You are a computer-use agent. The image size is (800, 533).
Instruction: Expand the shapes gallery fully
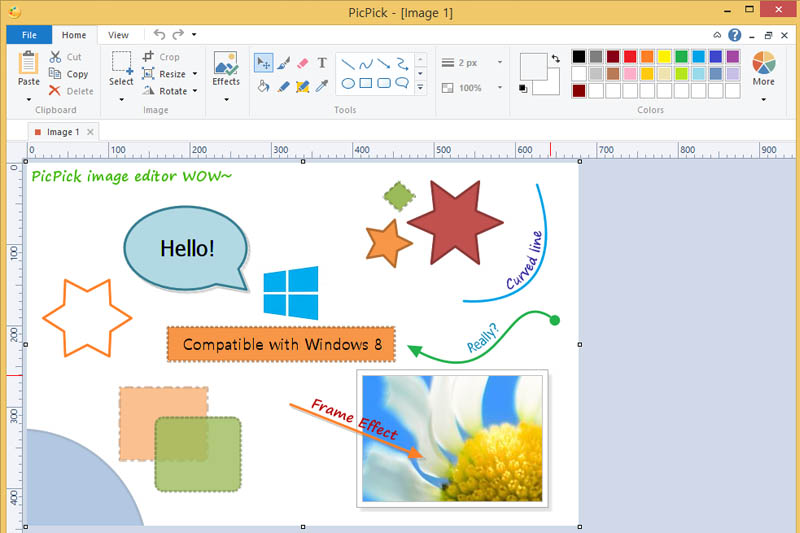click(x=420, y=88)
